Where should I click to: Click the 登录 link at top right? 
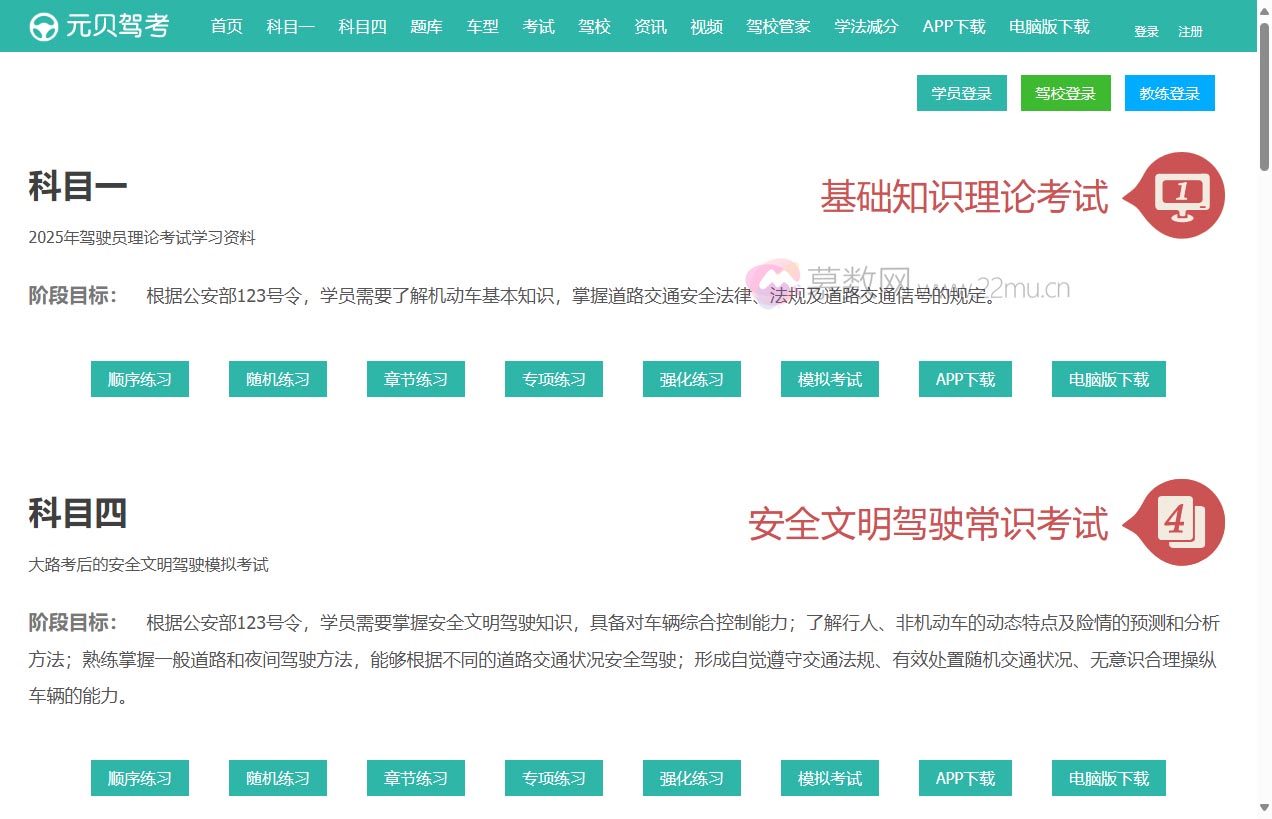(1146, 32)
